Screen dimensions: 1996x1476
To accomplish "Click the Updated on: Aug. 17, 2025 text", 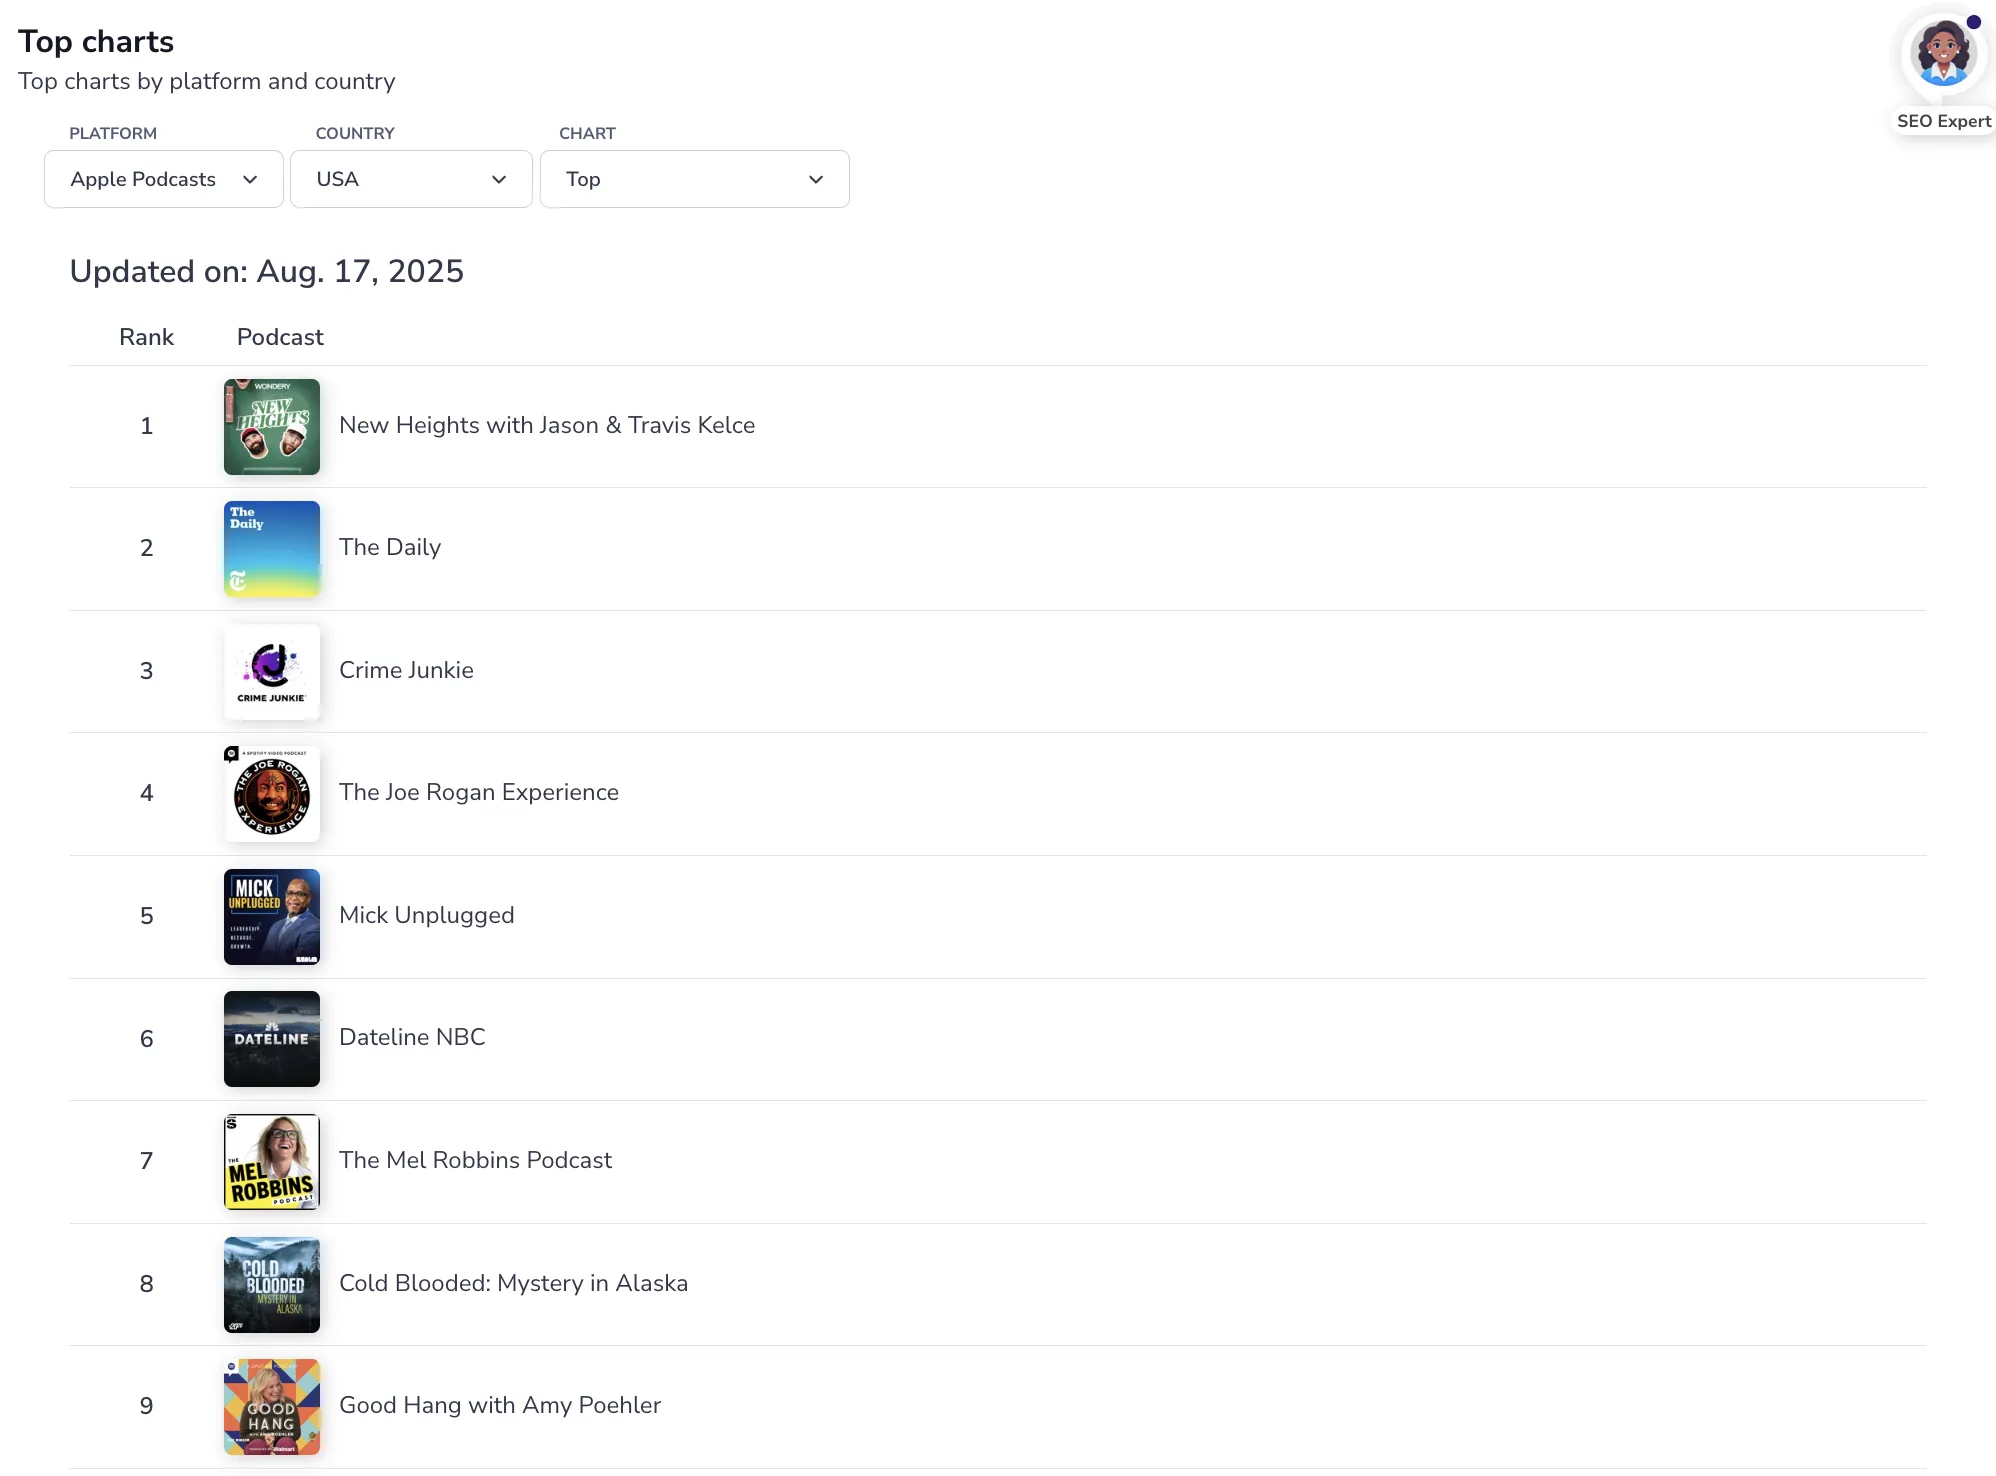I will (266, 271).
